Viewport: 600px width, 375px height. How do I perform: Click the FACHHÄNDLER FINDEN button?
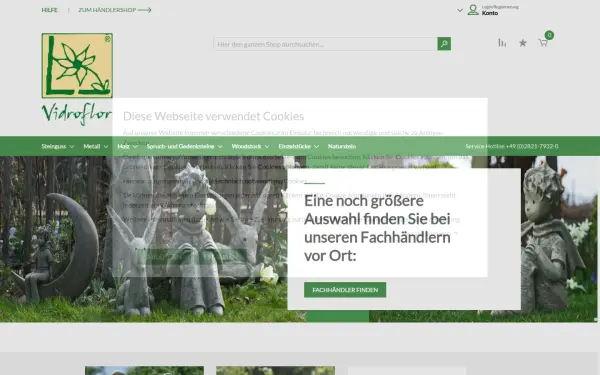click(x=345, y=290)
